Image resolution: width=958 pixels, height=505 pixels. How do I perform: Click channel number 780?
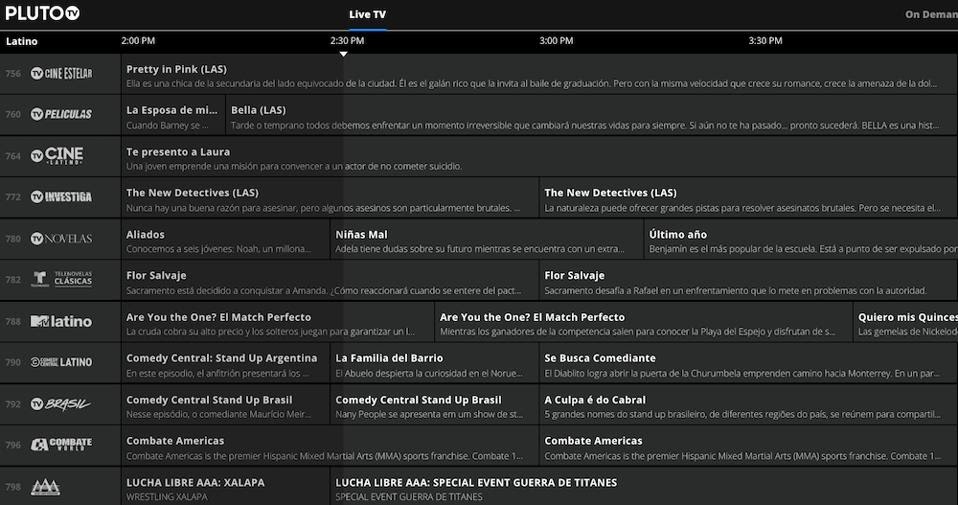point(13,239)
